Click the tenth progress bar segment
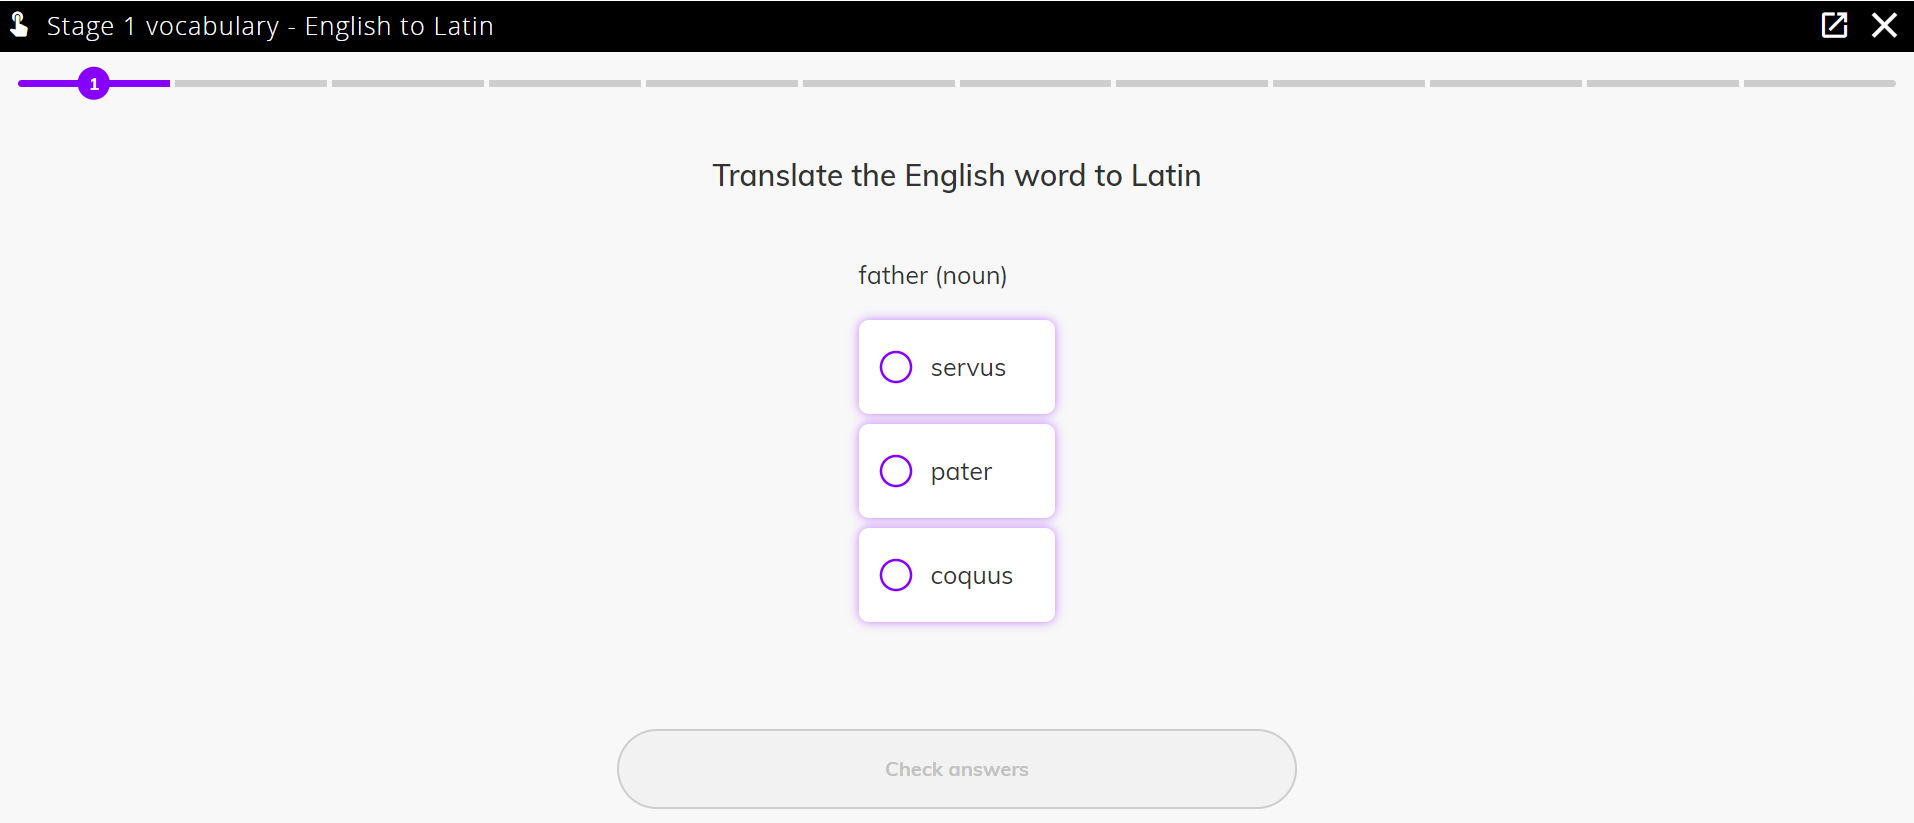The height and width of the screenshot is (823, 1914). coord(1506,84)
